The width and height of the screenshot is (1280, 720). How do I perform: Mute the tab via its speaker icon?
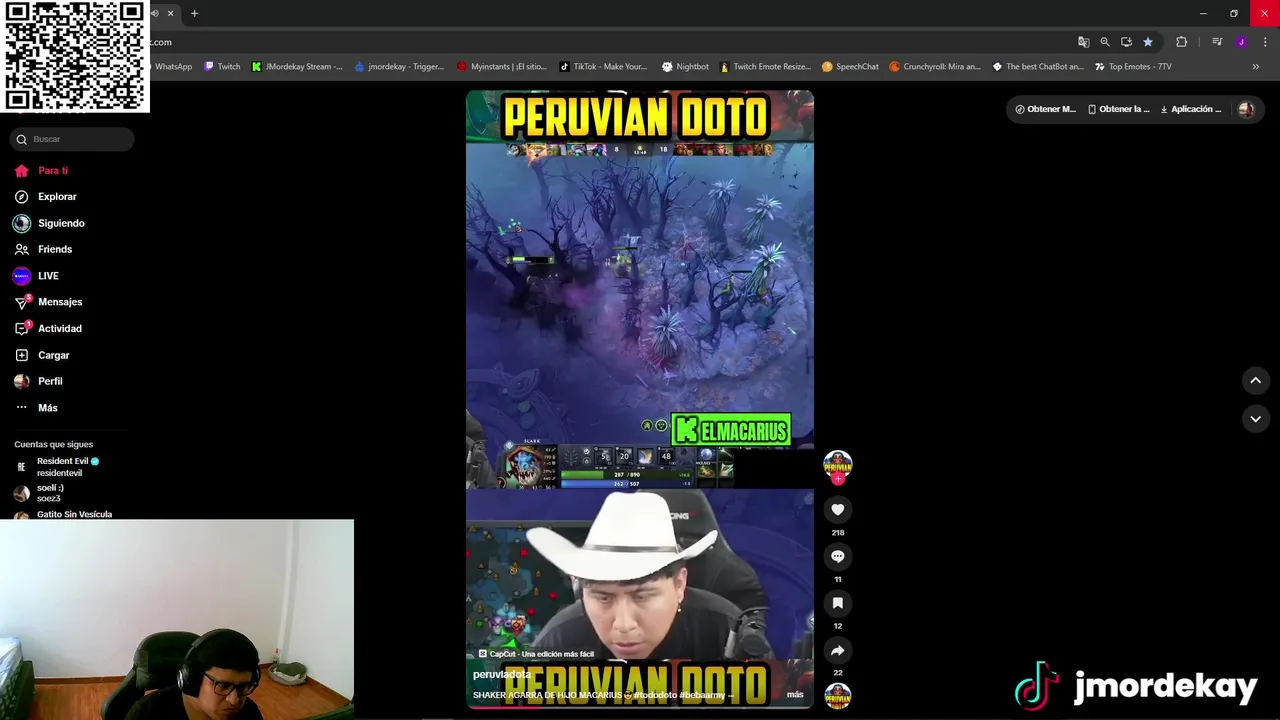pos(155,13)
